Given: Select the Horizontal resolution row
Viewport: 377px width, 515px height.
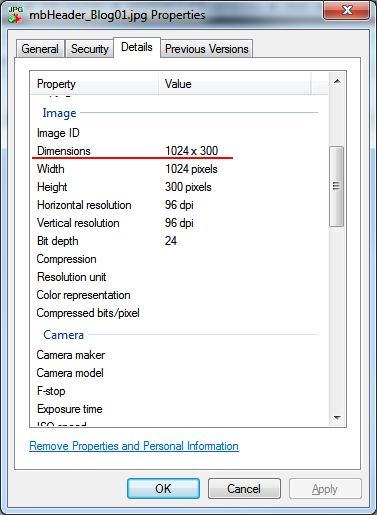Looking at the screenshot, I should [179, 205].
